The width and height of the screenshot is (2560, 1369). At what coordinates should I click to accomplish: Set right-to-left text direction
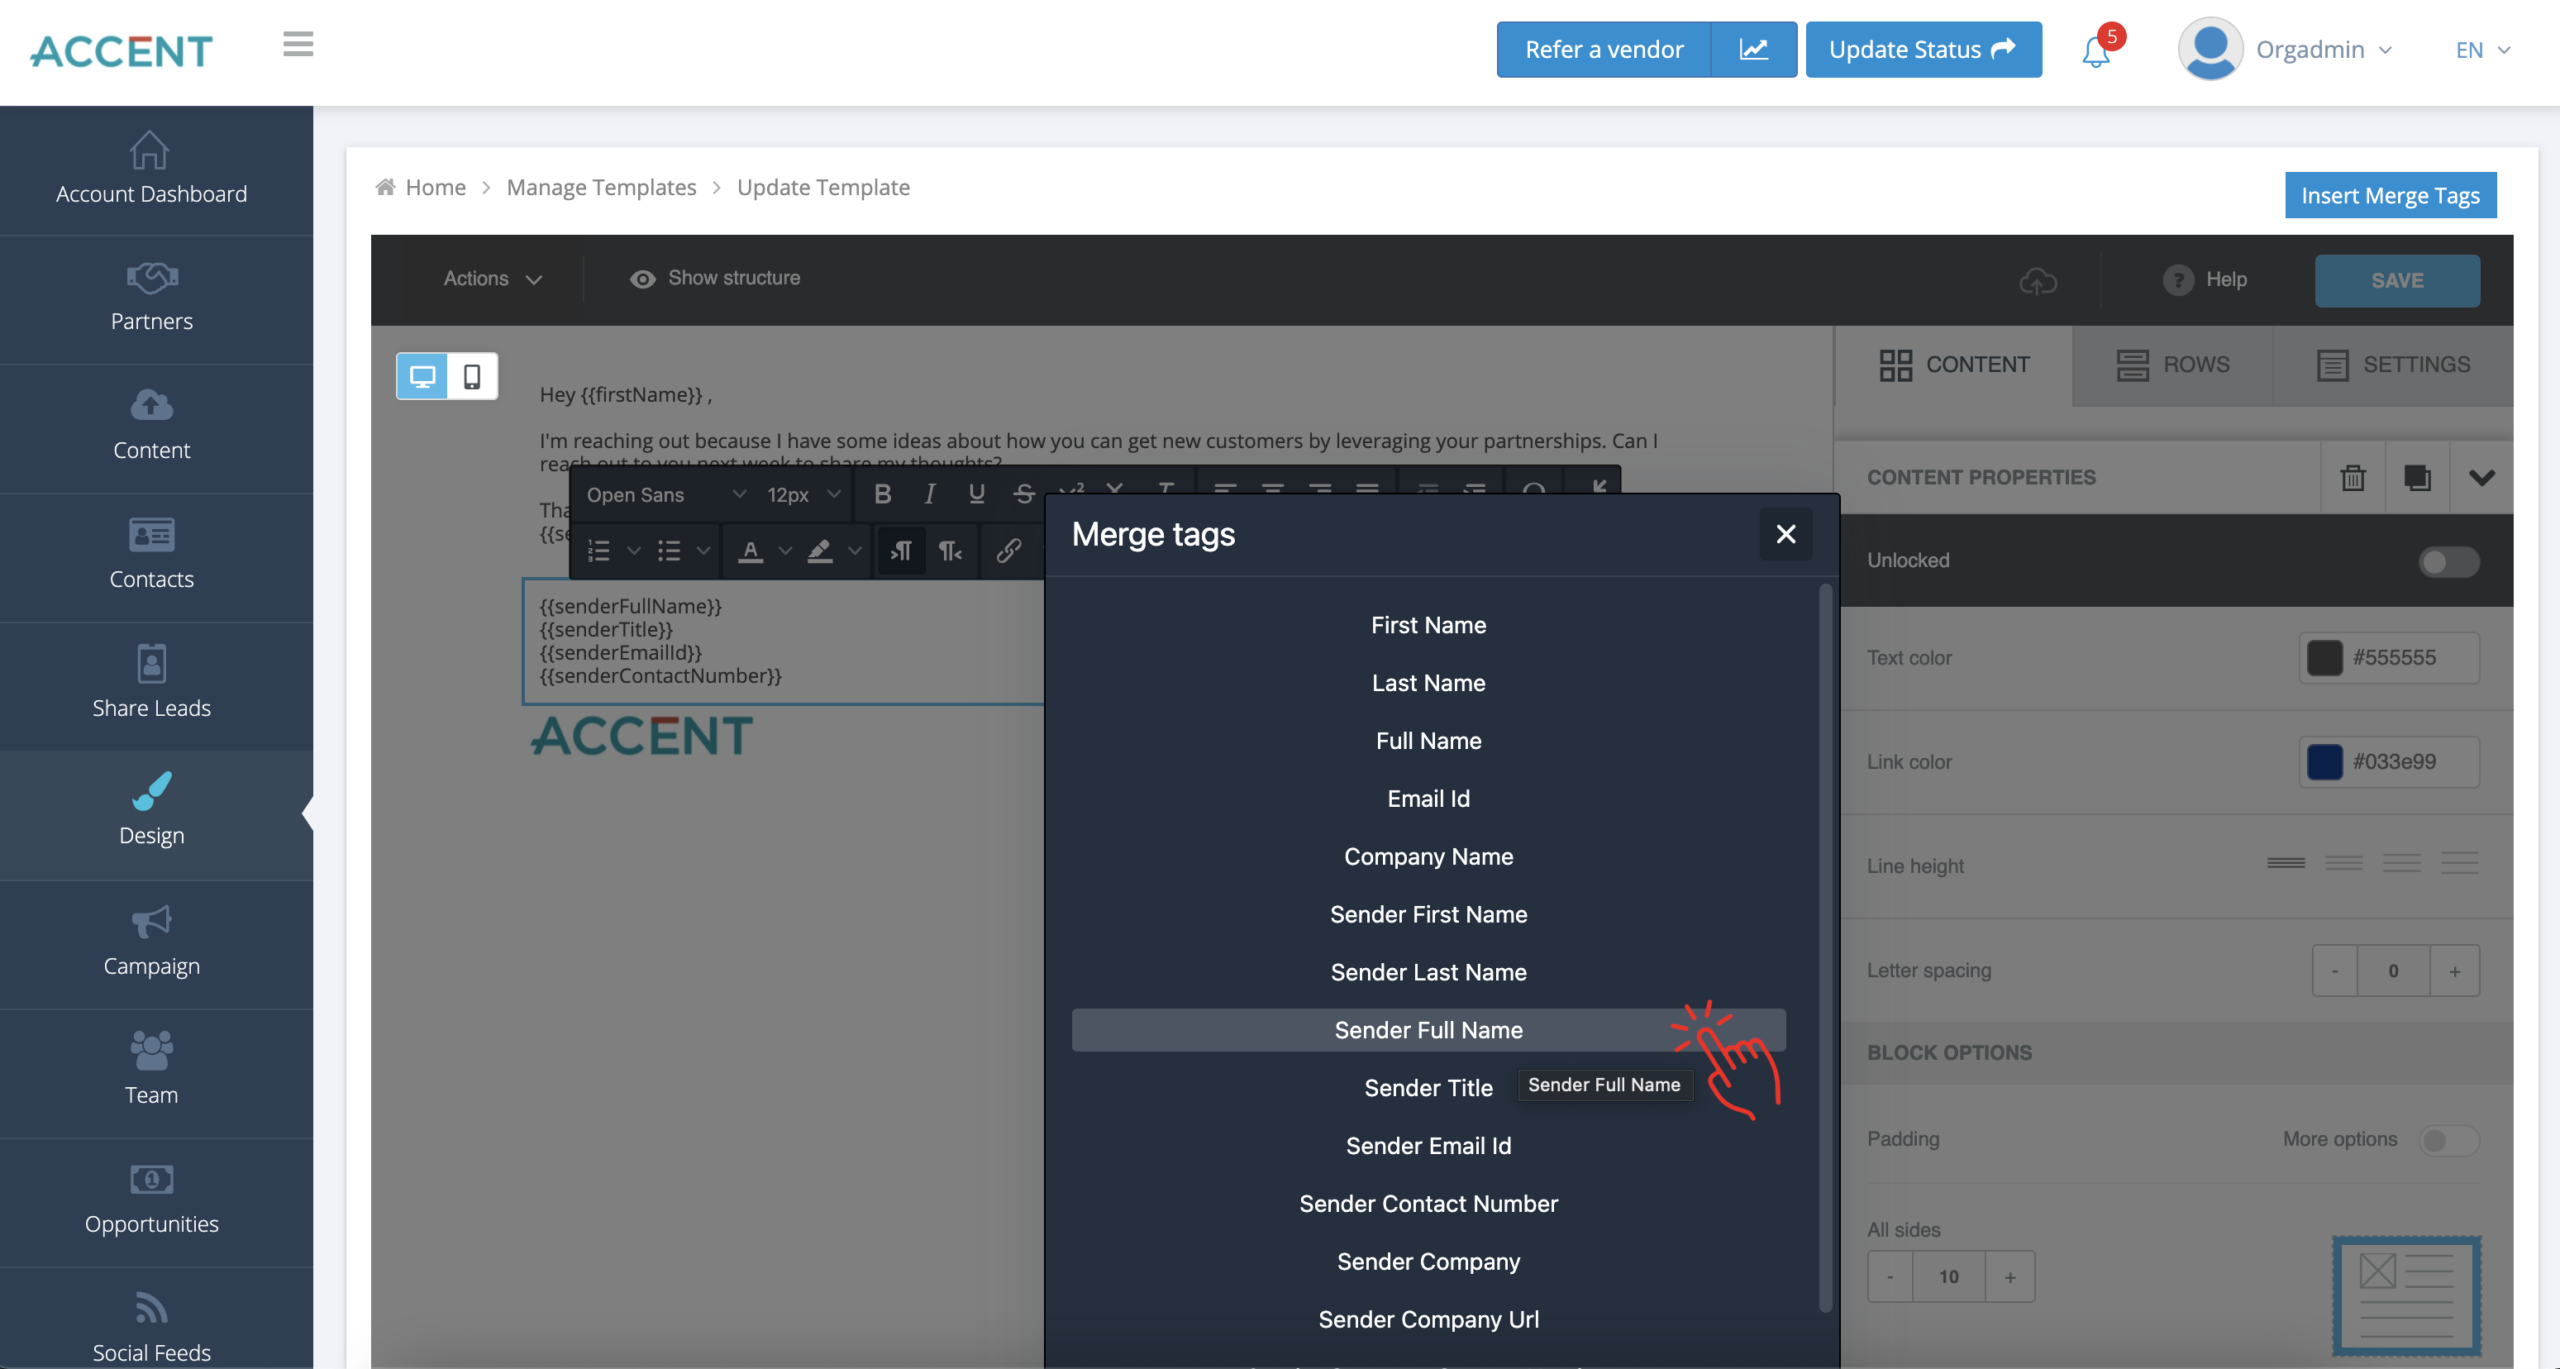(950, 551)
